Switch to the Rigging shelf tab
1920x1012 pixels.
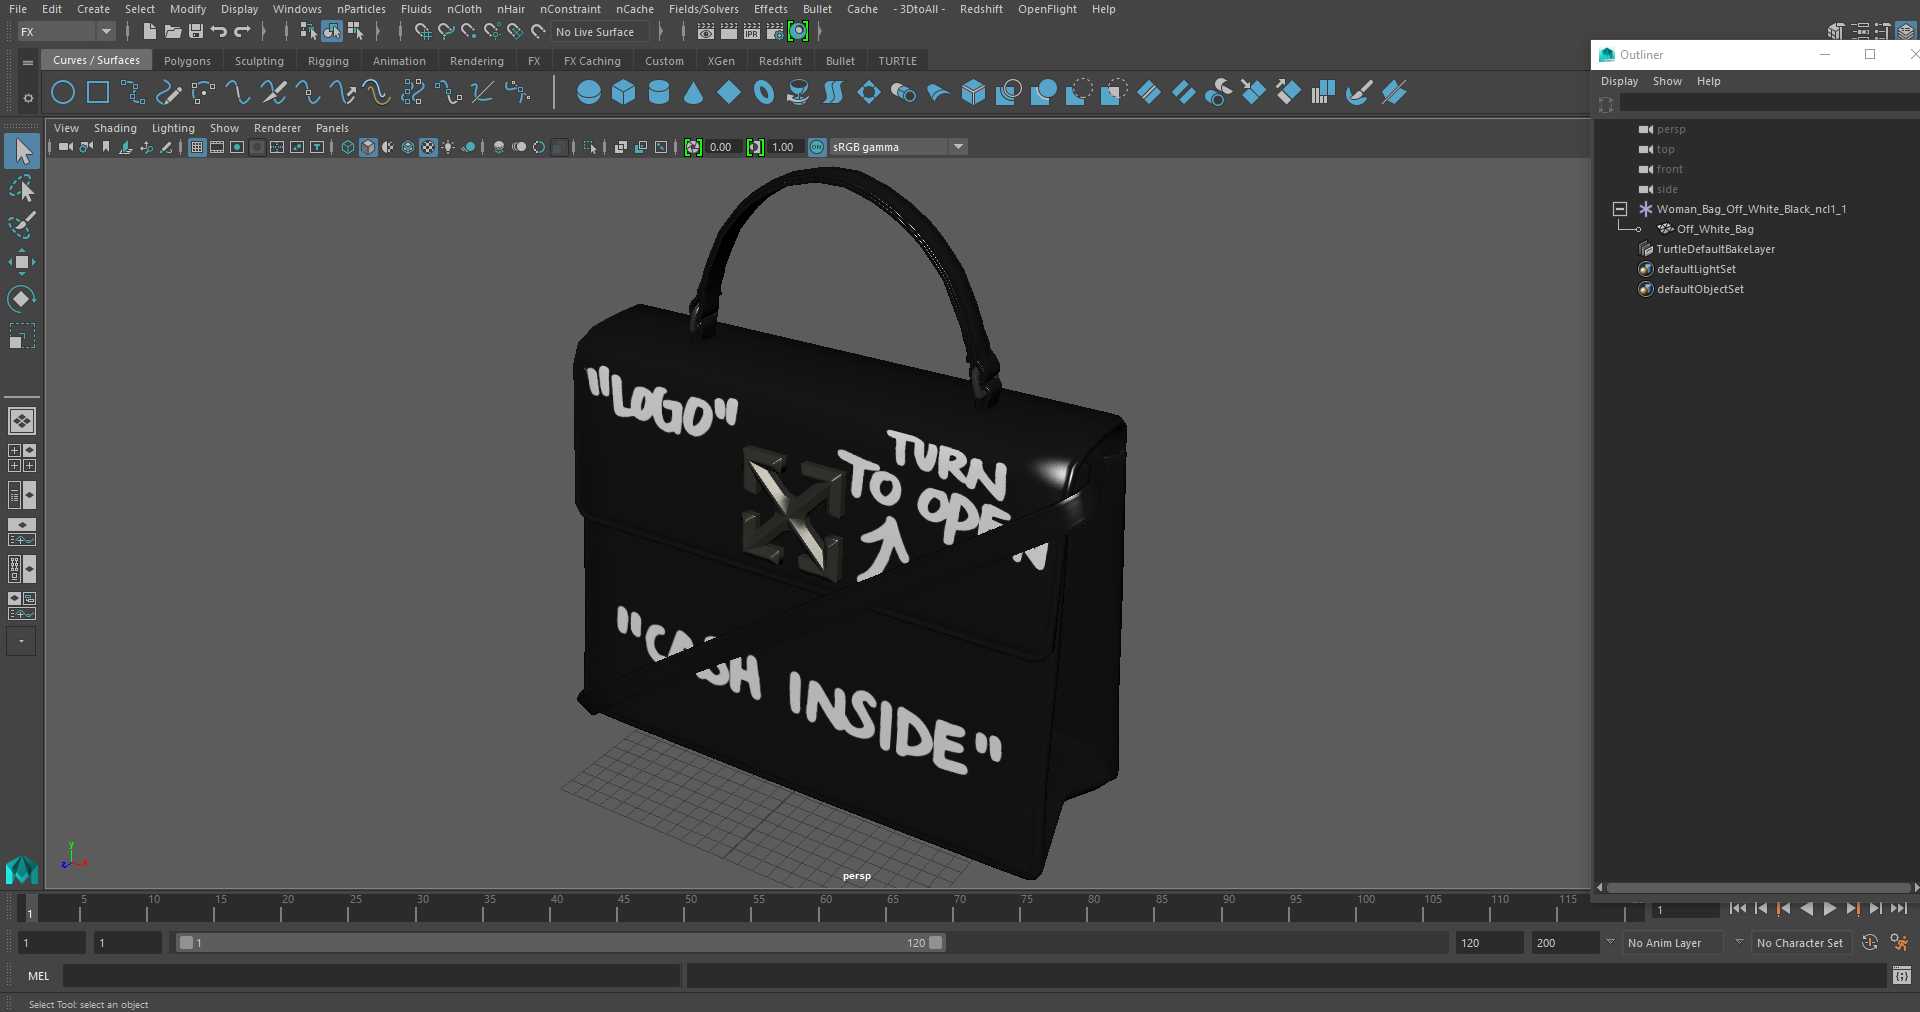pos(328,61)
